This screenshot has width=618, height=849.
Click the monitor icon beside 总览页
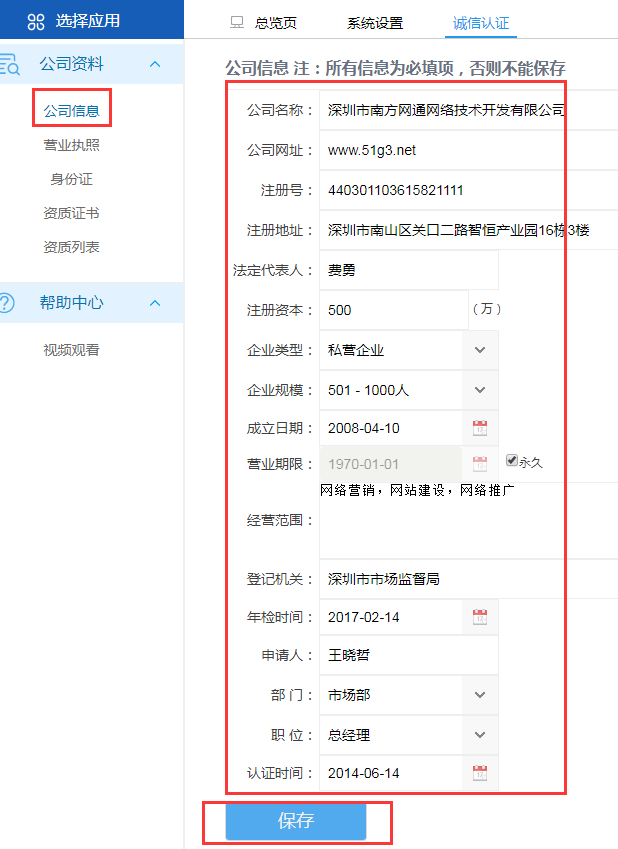237,22
